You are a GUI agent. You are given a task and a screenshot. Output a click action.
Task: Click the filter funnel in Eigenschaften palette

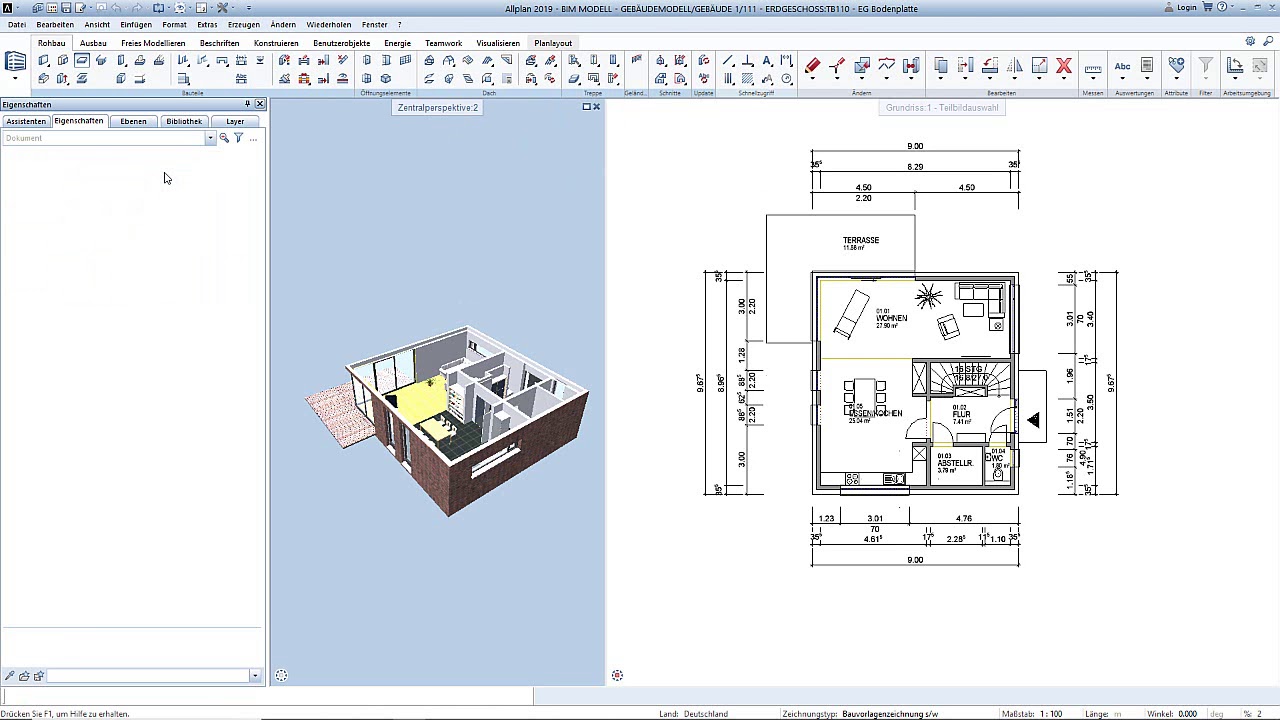pos(238,138)
